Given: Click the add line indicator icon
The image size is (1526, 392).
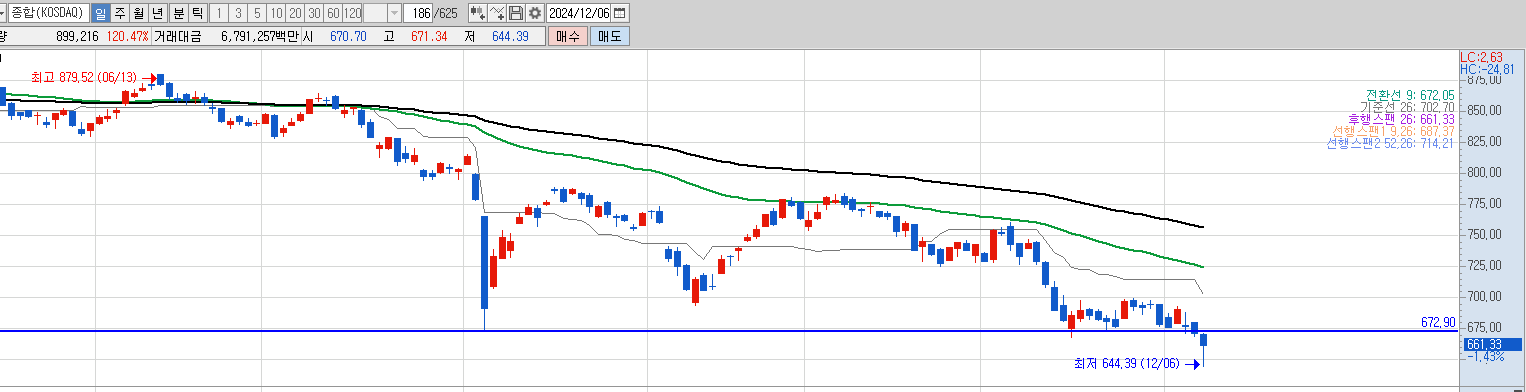Looking at the screenshot, I should point(497,13).
